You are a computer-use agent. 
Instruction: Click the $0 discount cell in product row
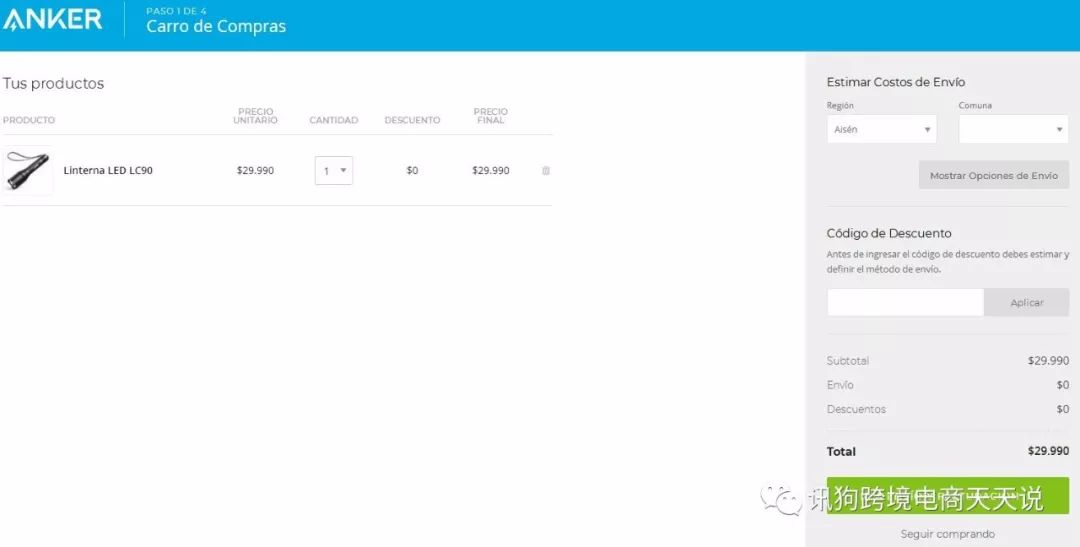[x=412, y=170]
